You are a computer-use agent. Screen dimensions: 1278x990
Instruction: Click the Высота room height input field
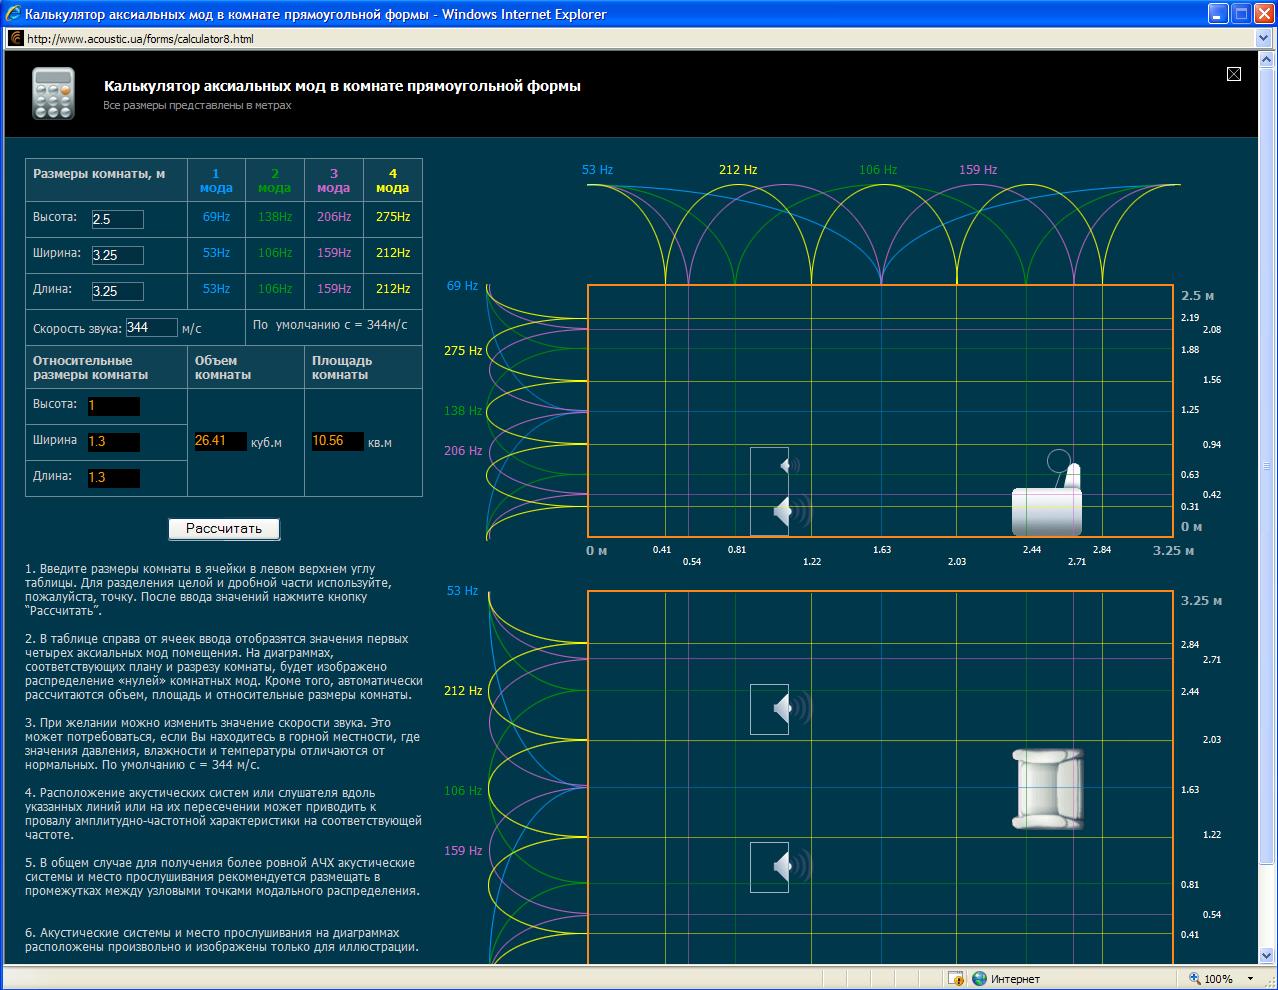click(x=117, y=219)
